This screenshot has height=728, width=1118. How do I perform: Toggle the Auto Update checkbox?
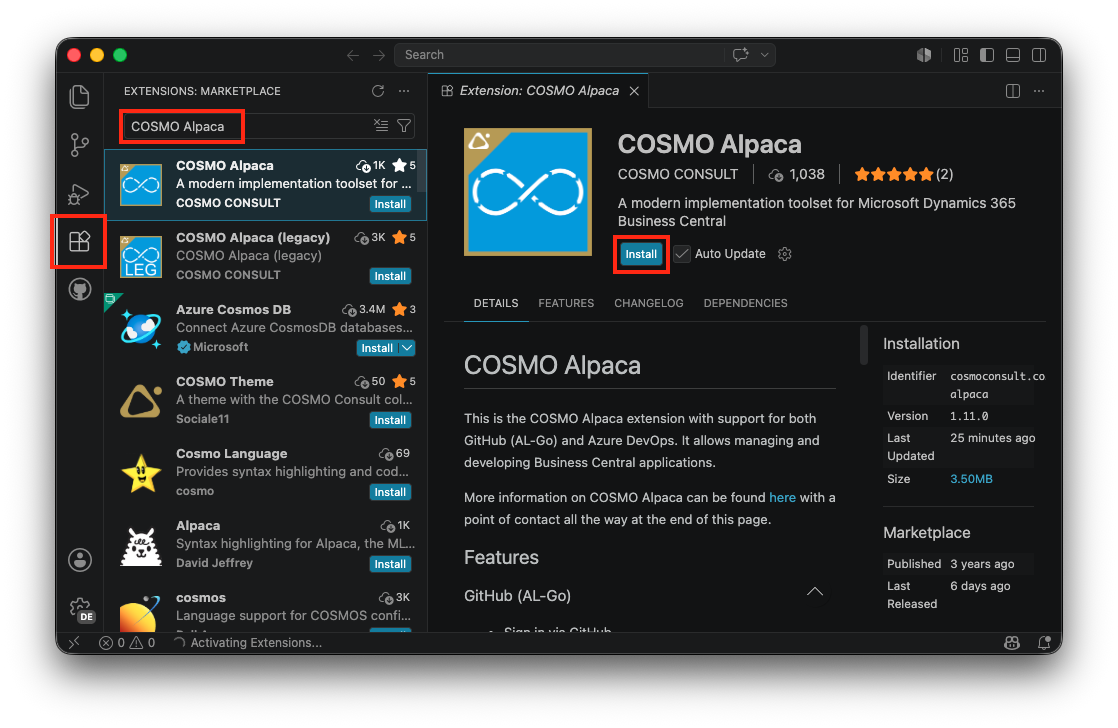[682, 254]
